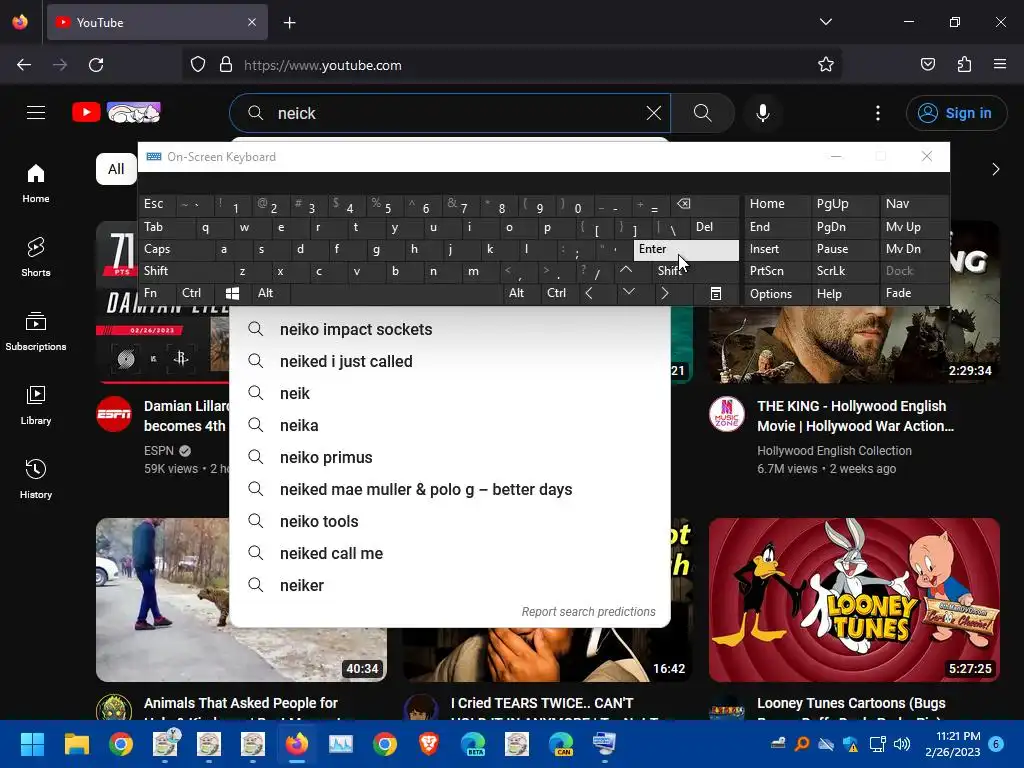The image size is (1024, 768).
Task: Clear the search box text
Action: [653, 113]
